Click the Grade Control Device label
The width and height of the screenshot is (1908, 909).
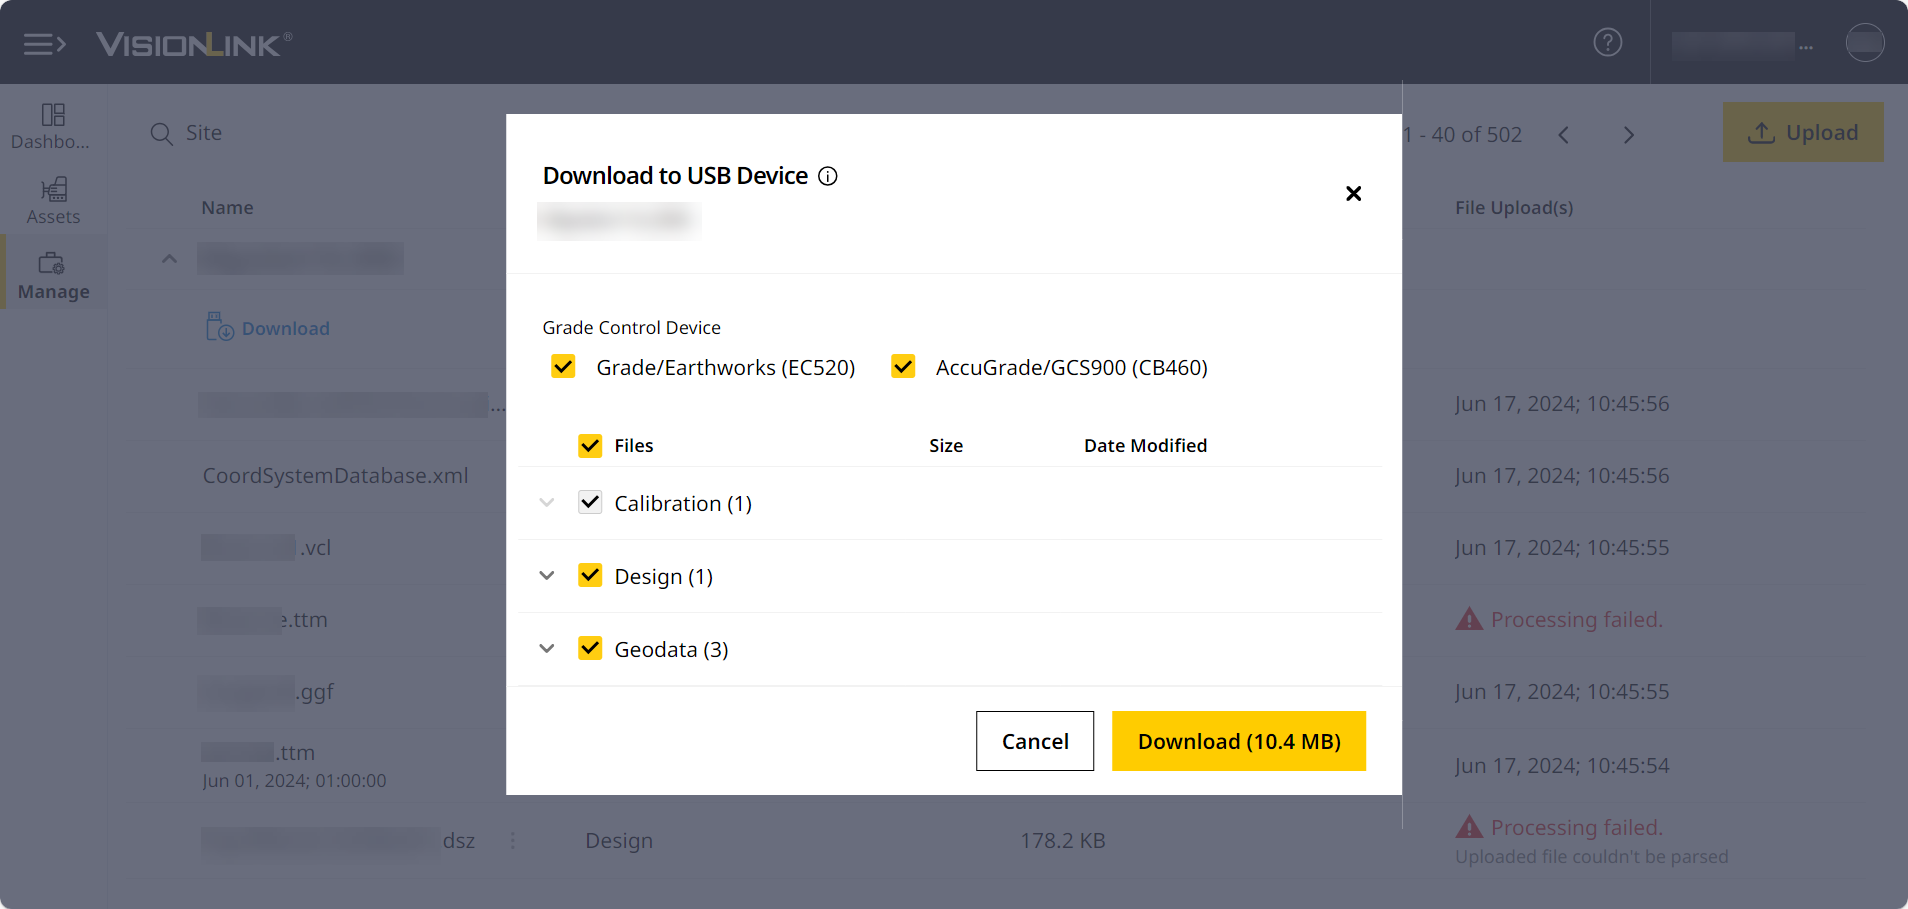tap(631, 328)
